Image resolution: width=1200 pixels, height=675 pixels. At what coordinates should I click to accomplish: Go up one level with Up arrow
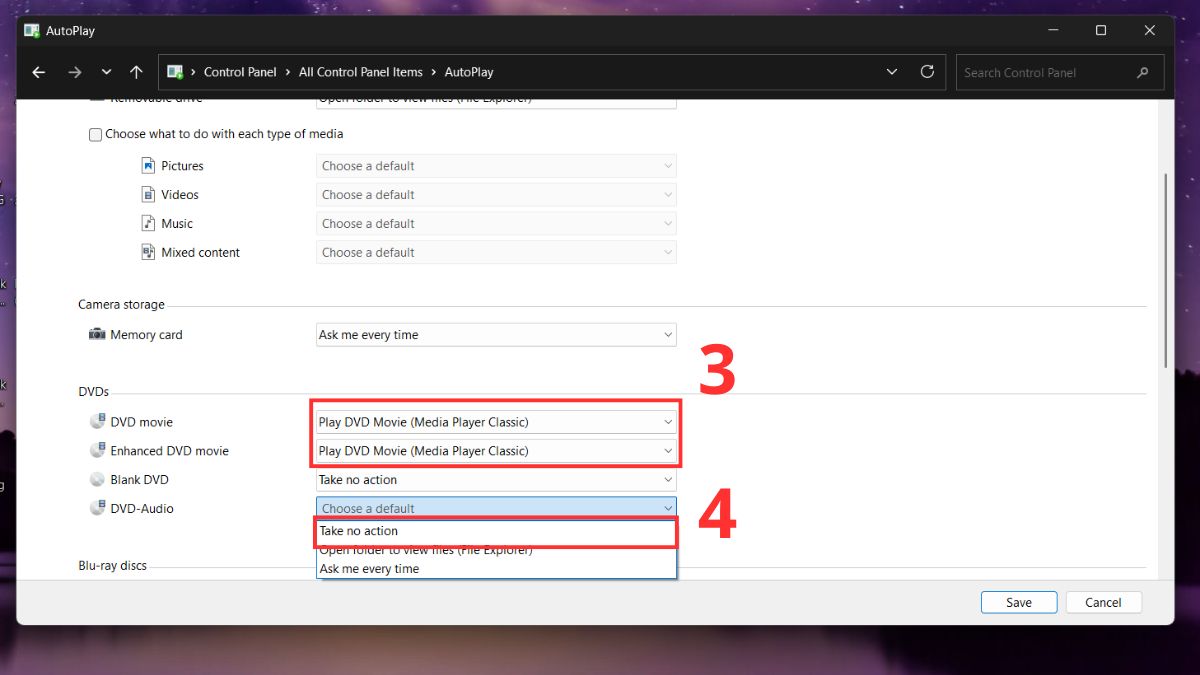tap(137, 72)
